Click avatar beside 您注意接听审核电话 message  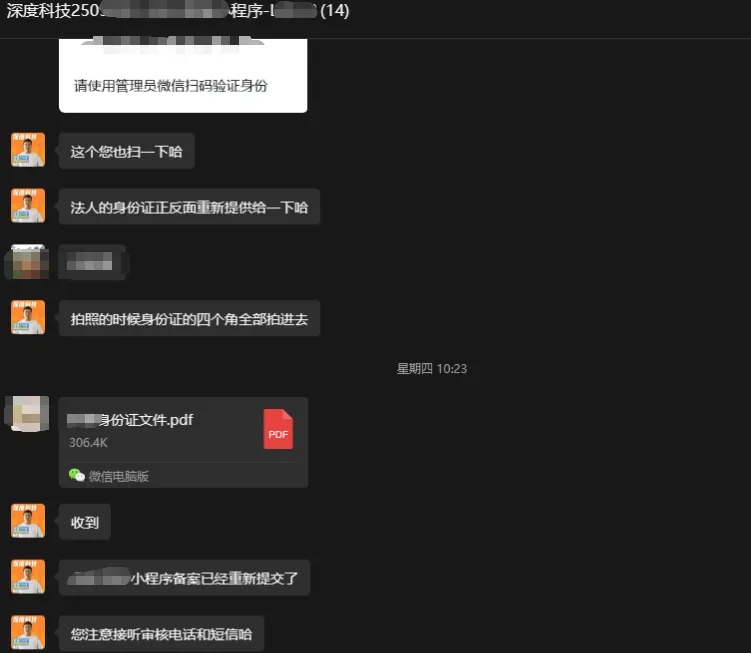tap(28, 632)
